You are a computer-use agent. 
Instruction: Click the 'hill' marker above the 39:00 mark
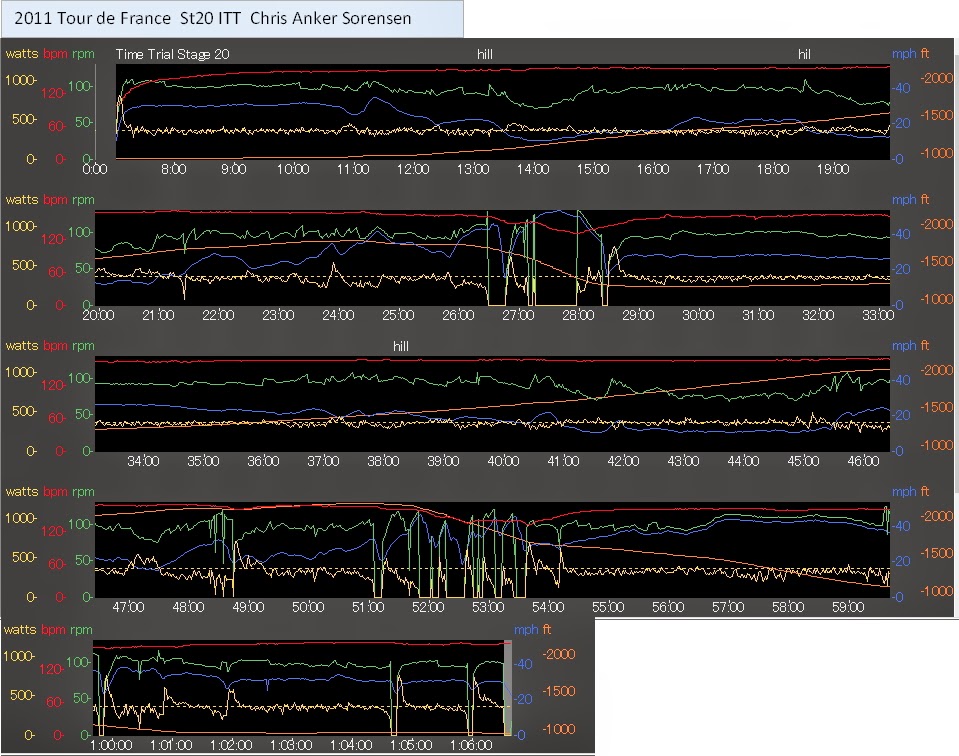pyautogui.click(x=401, y=346)
